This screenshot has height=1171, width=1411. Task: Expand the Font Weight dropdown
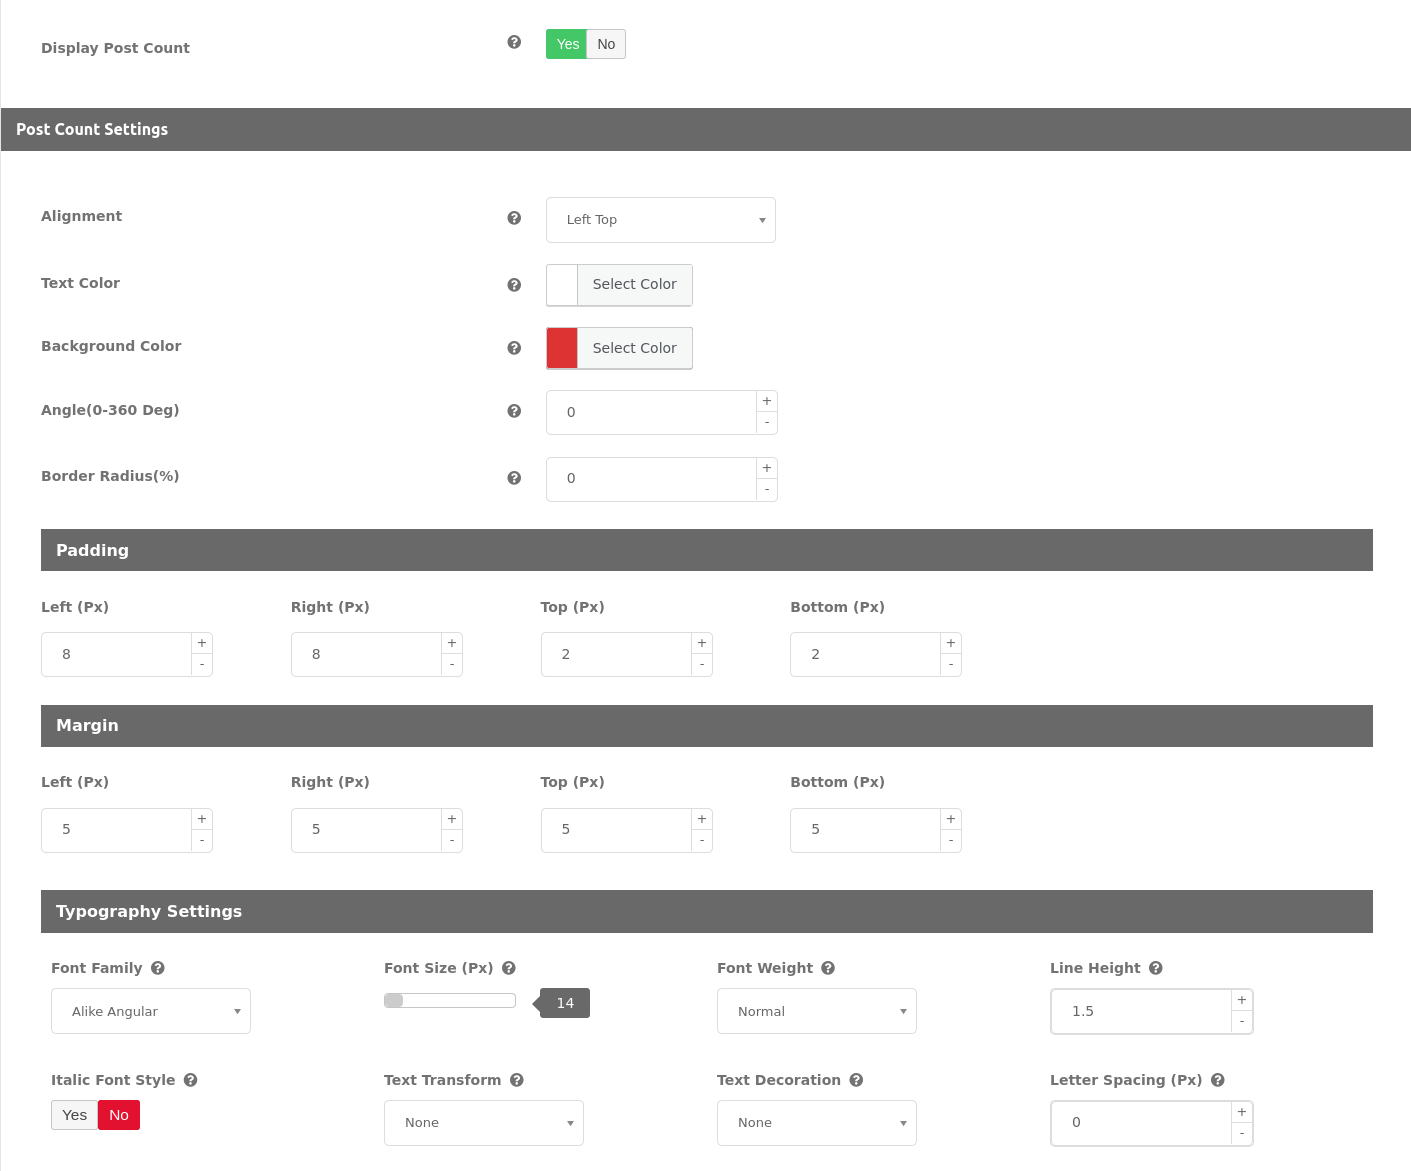point(816,1011)
